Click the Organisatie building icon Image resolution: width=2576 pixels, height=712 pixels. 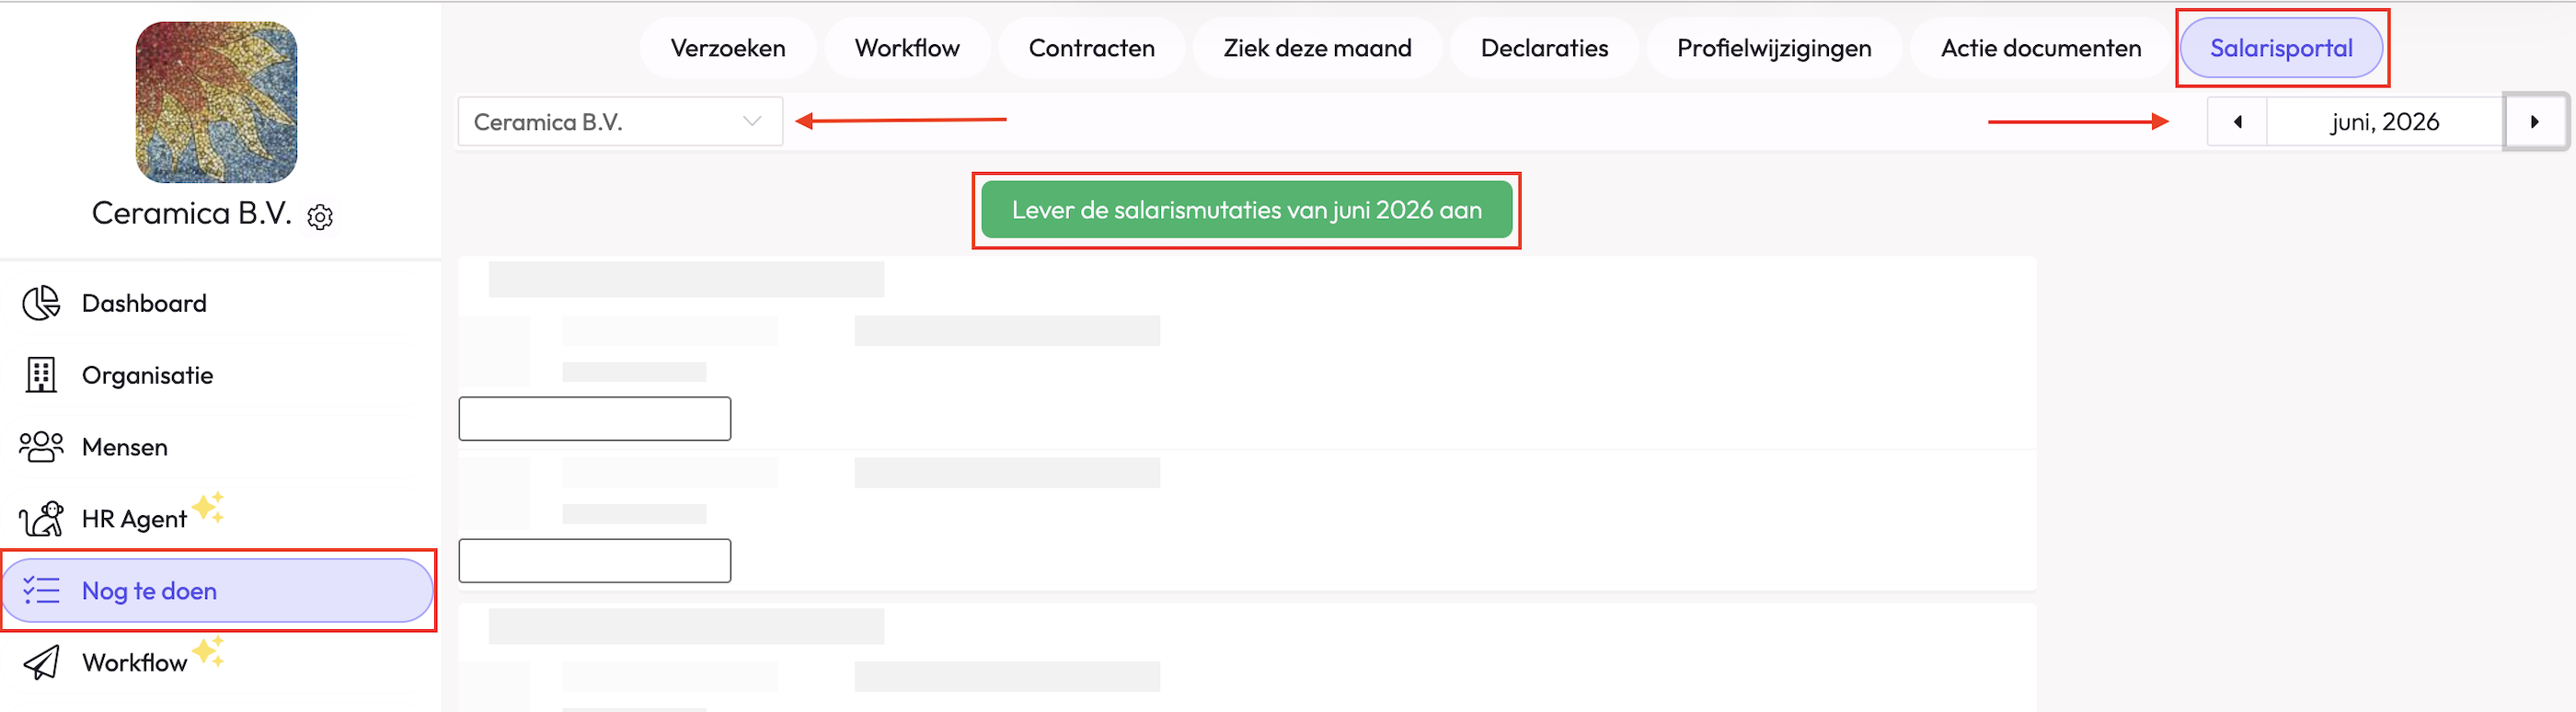[x=41, y=375]
